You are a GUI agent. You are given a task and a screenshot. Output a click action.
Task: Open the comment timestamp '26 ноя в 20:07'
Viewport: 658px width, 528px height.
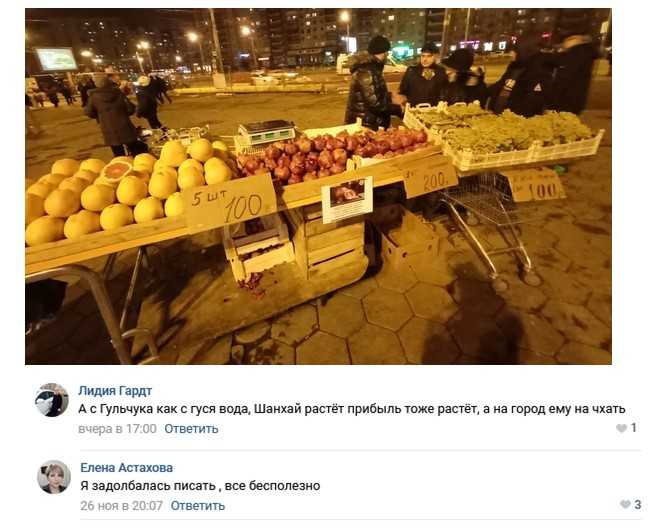coord(121,505)
